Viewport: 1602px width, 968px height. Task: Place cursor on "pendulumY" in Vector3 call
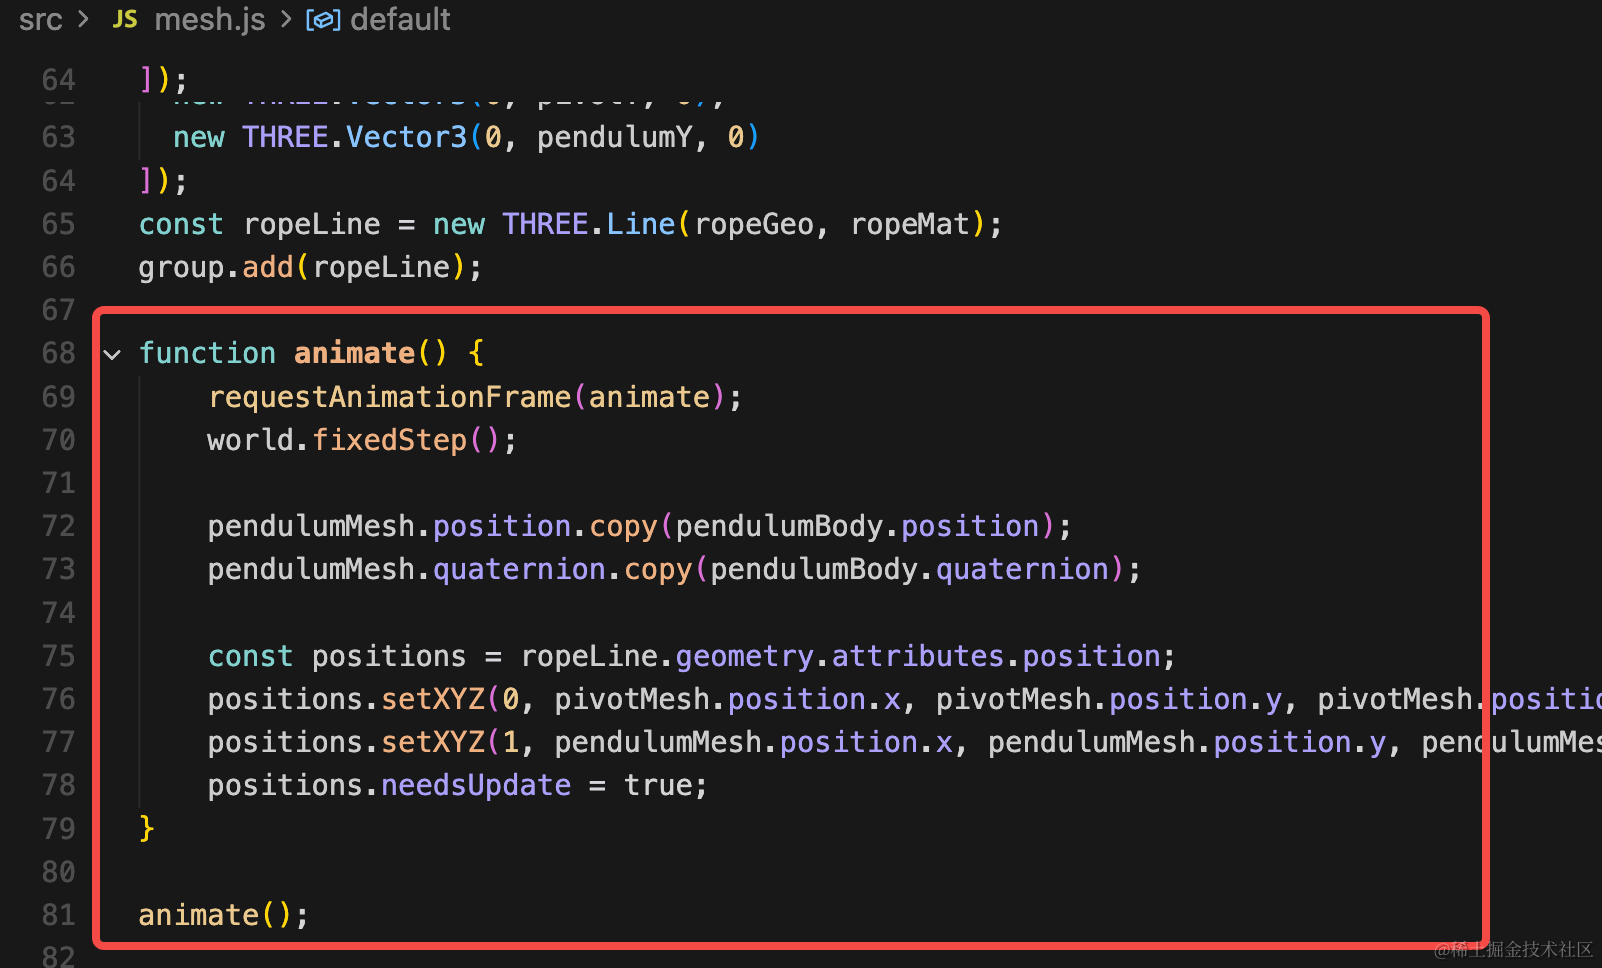click(615, 137)
